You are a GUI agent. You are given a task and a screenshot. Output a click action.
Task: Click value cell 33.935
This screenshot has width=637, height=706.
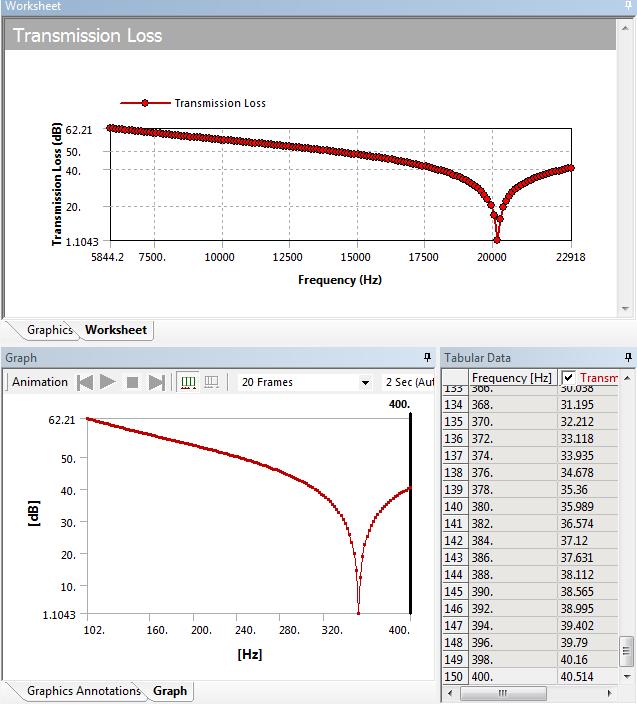(588, 456)
